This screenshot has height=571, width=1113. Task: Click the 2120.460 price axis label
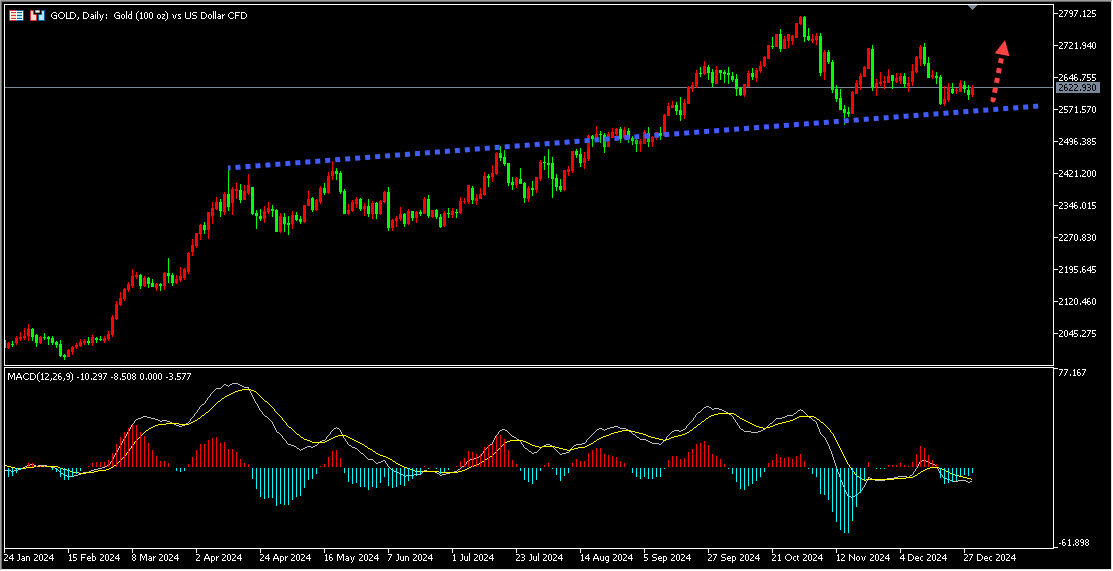[1078, 302]
